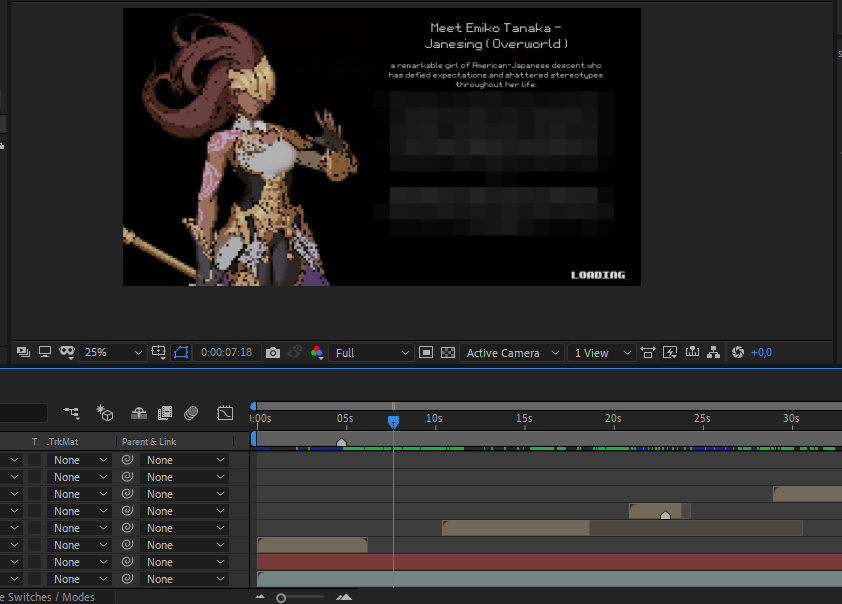Open the RGB channel and color management icon

click(317, 353)
